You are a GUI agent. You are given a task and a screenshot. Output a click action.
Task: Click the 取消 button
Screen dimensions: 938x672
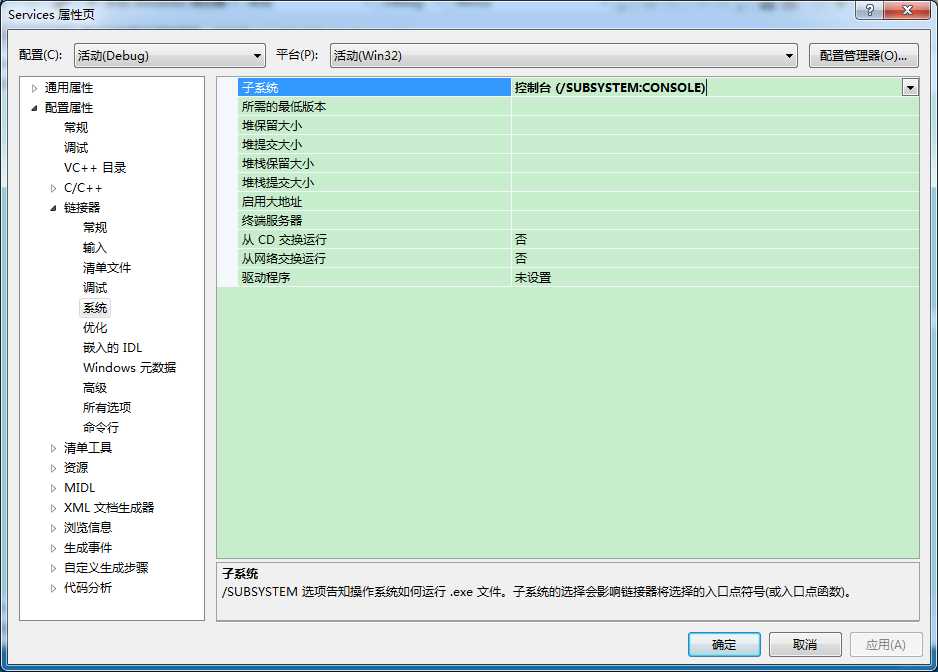[805, 644]
